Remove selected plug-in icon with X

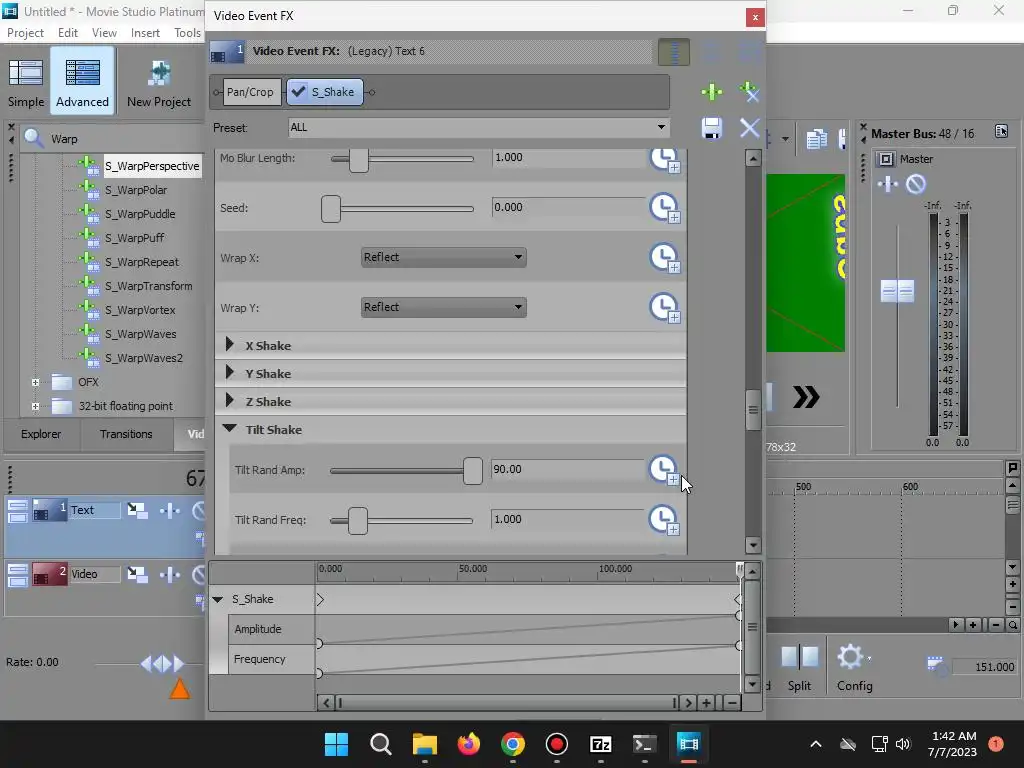[749, 92]
